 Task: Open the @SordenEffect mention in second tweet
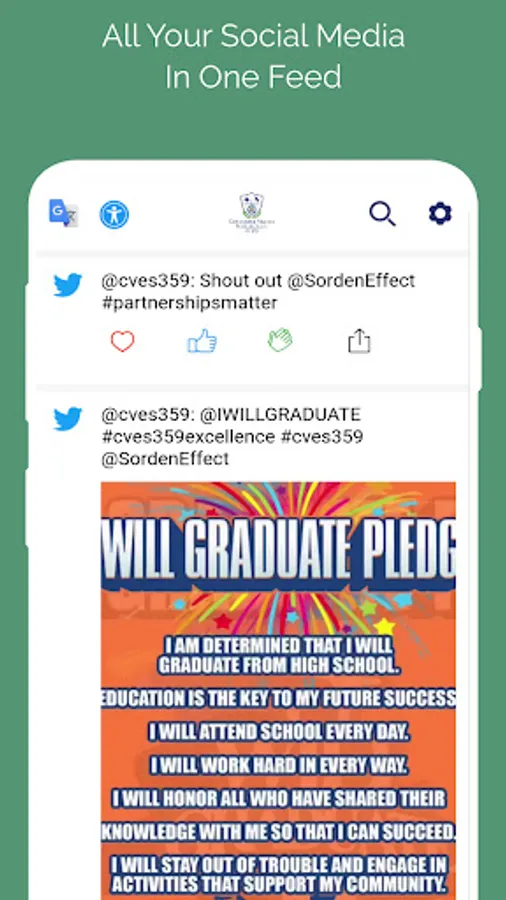[x=165, y=458]
